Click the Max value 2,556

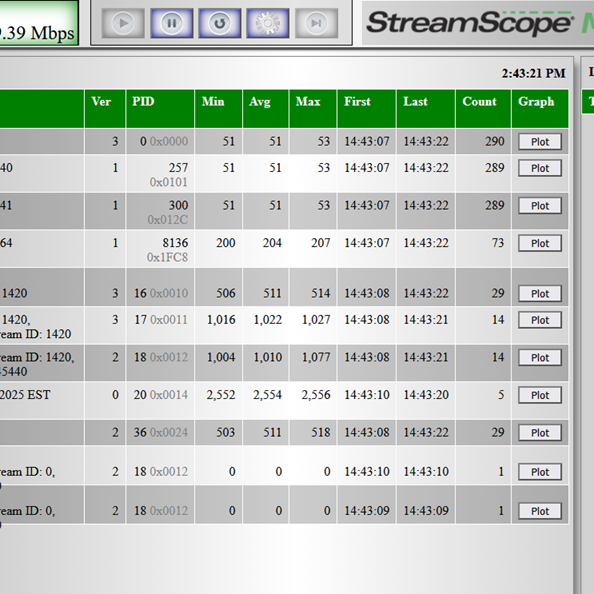[316, 395]
